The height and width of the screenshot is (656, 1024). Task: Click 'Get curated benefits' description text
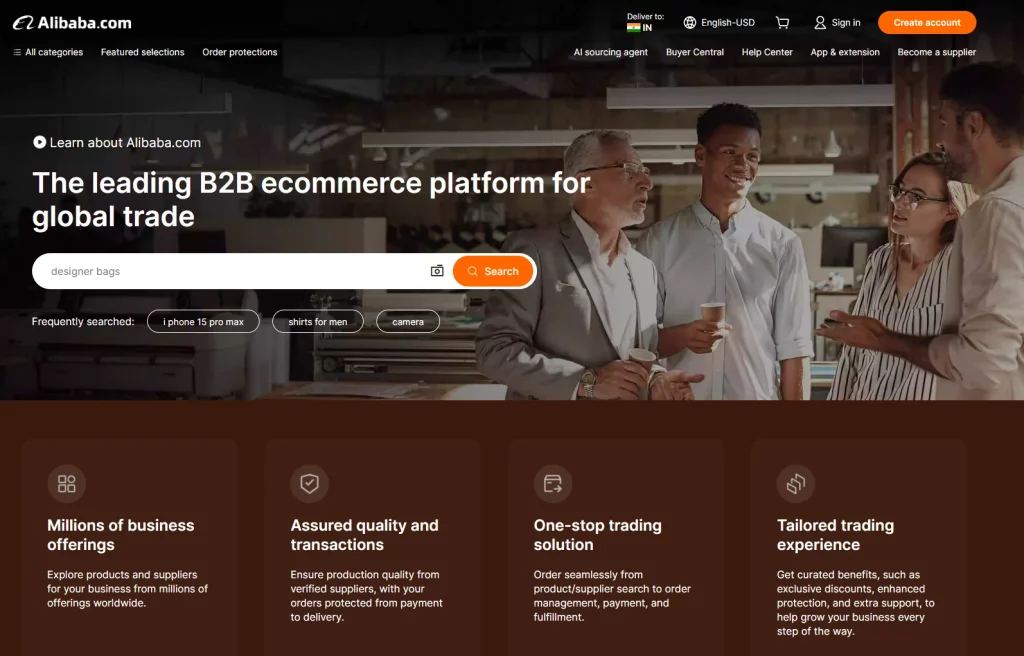tap(855, 603)
